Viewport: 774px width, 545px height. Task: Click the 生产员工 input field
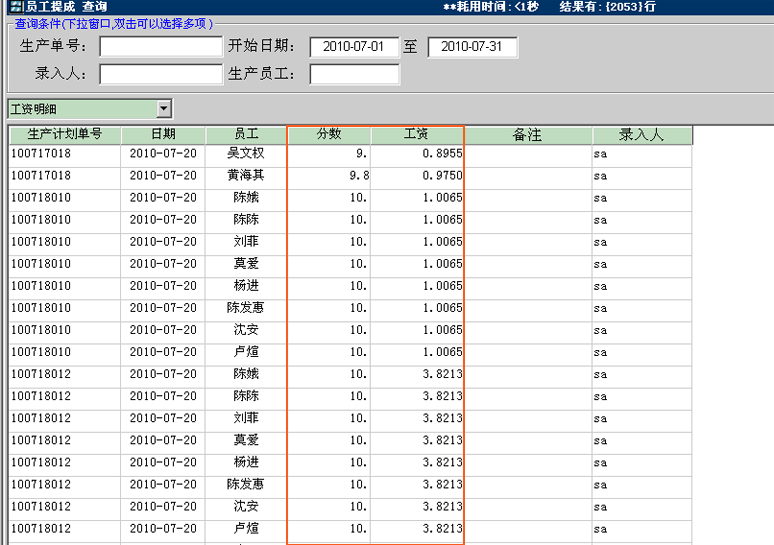tap(354, 74)
